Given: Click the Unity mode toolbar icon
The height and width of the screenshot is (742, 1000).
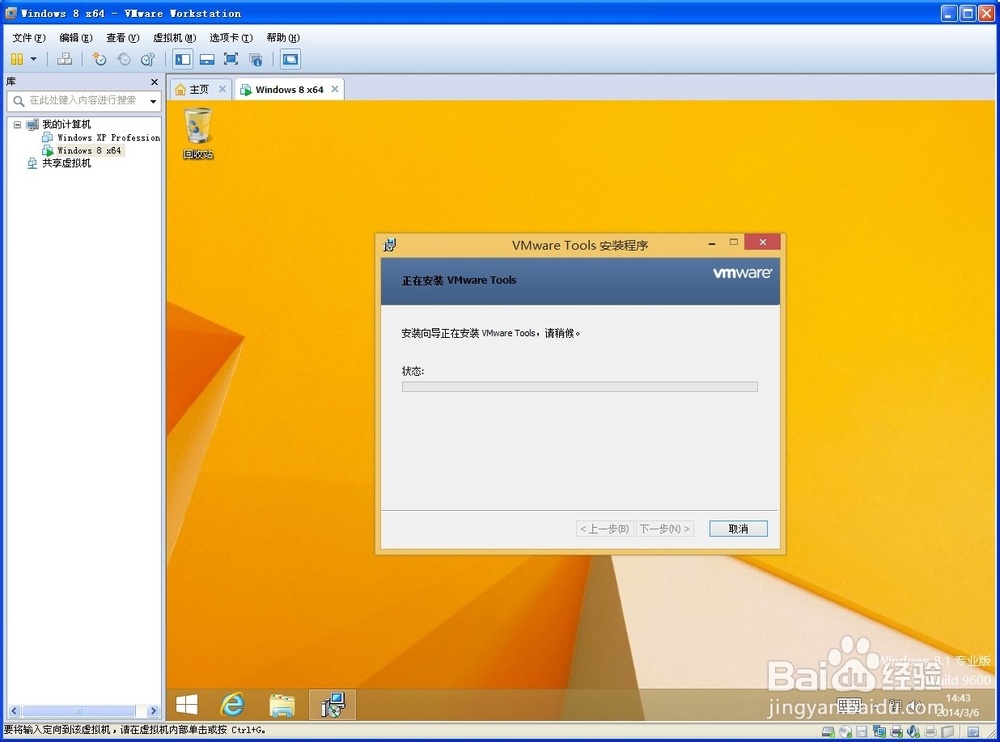Looking at the screenshot, I should (256, 59).
